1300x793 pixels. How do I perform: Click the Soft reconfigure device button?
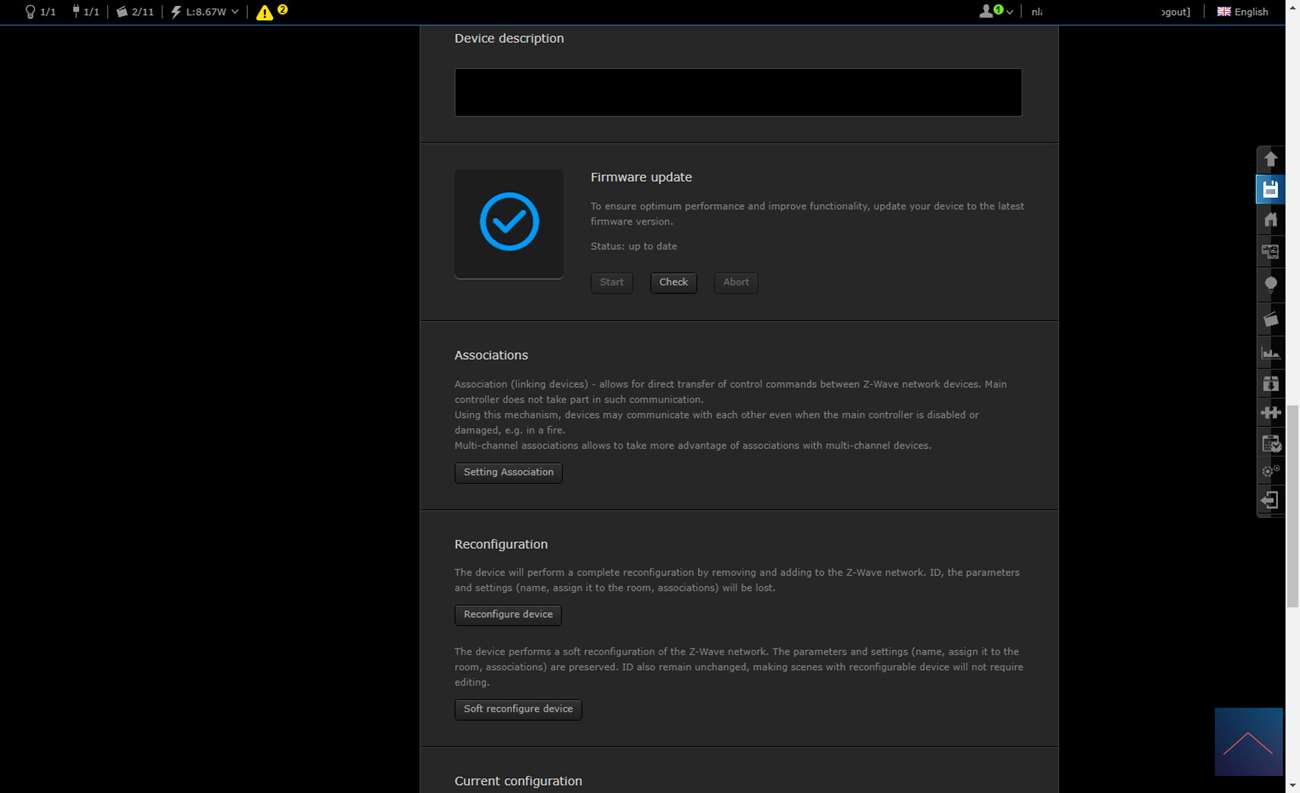518,709
